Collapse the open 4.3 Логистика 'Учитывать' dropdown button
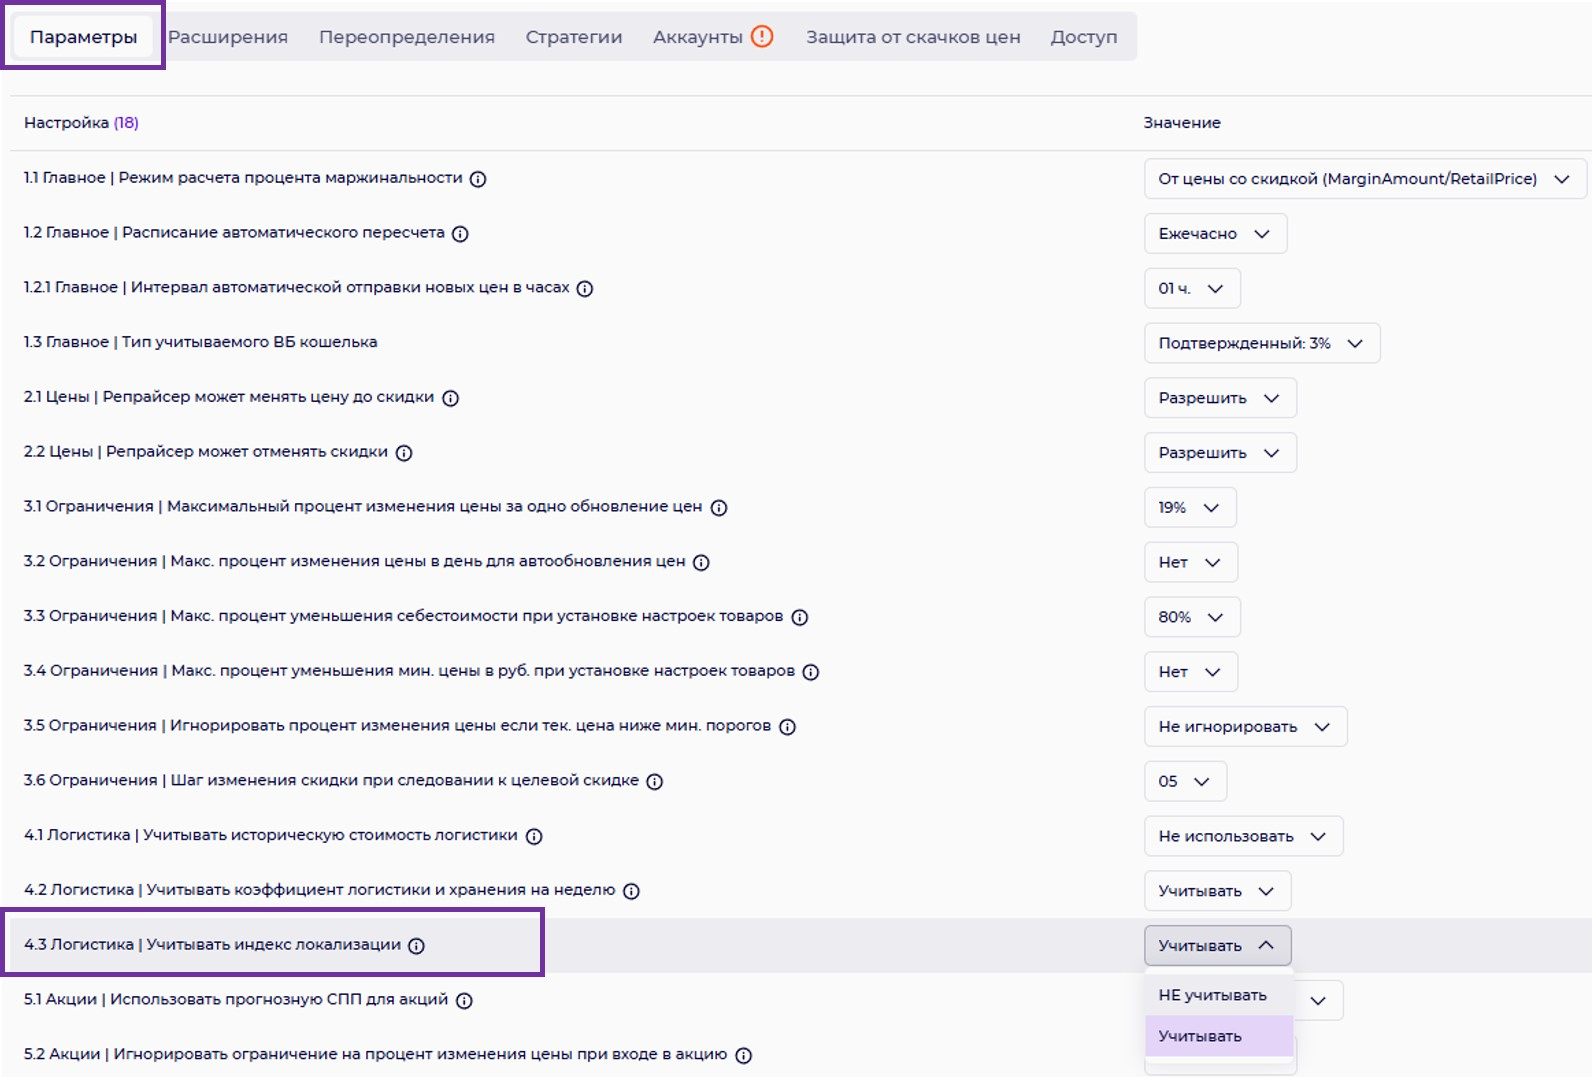This screenshot has width=1592, height=1077. coord(1217,946)
